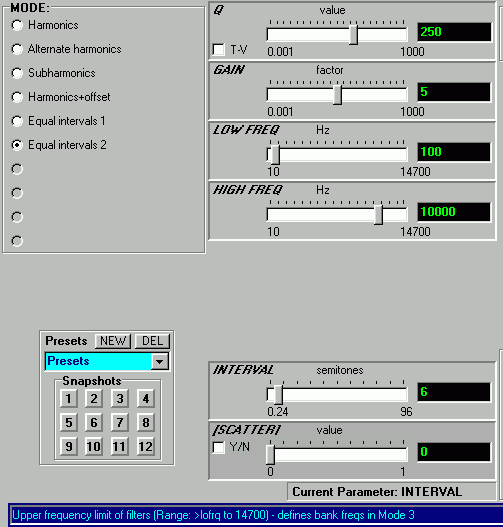Screen dimensions: 503x527
Task: Click the SCATTER slider handle
Action: tap(270, 455)
